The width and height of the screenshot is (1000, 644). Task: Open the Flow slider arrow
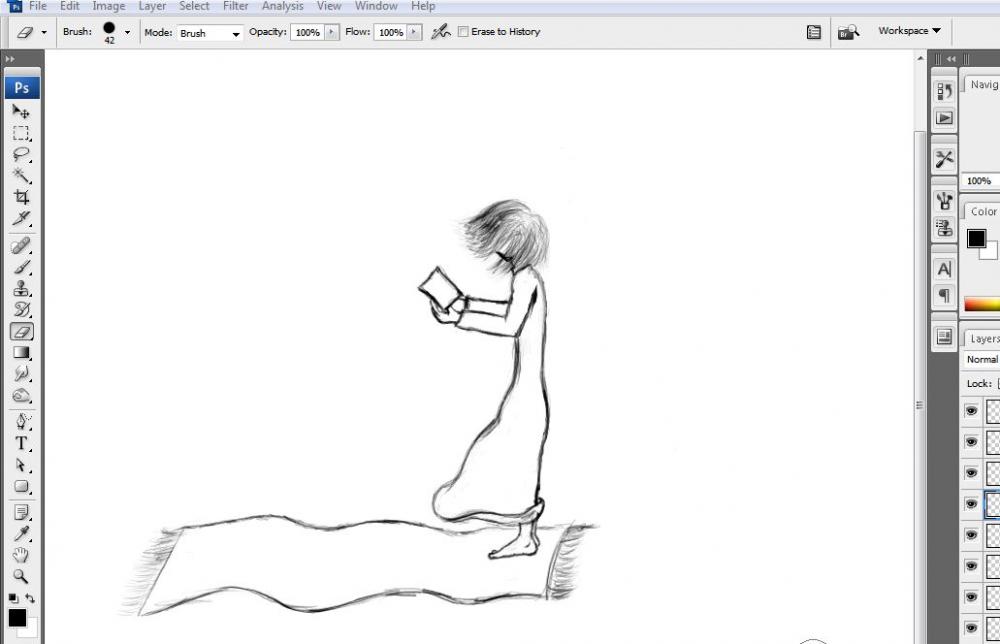pos(415,32)
